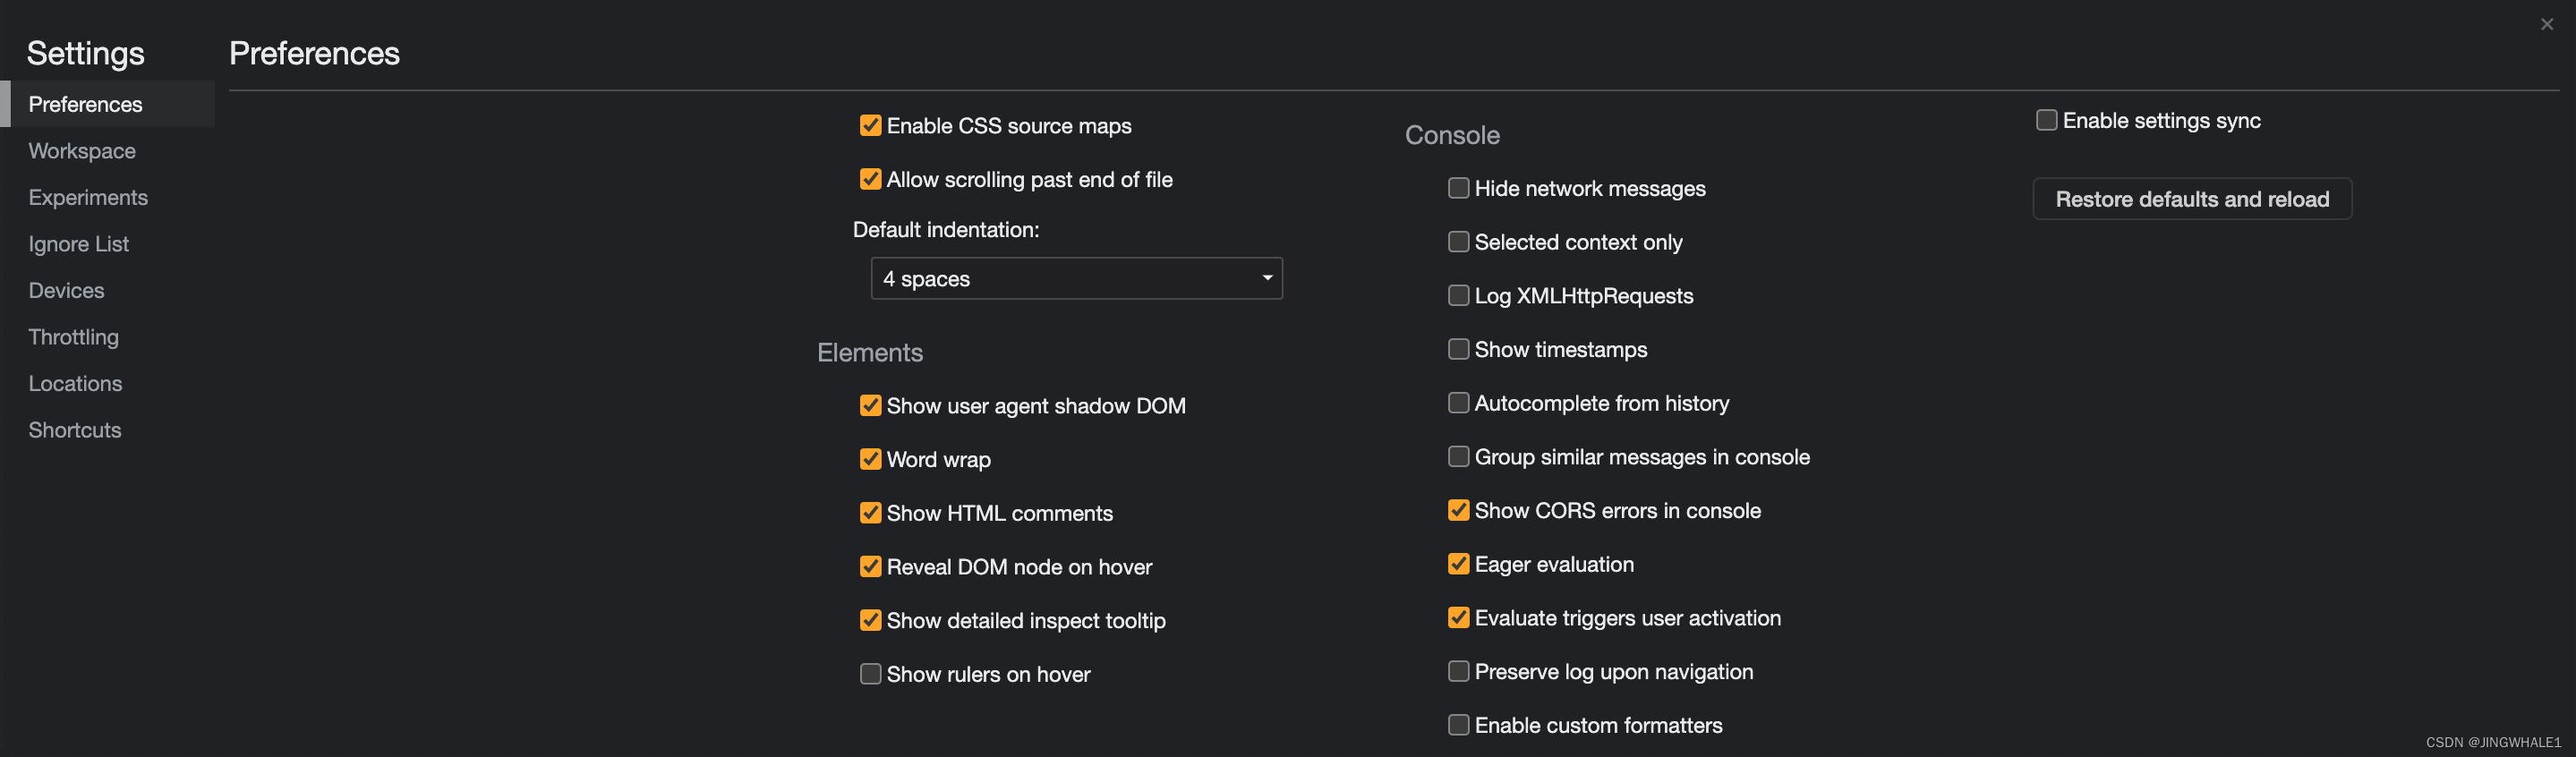Open the Throttling settings tab
This screenshot has height=757, width=2576.
point(73,337)
